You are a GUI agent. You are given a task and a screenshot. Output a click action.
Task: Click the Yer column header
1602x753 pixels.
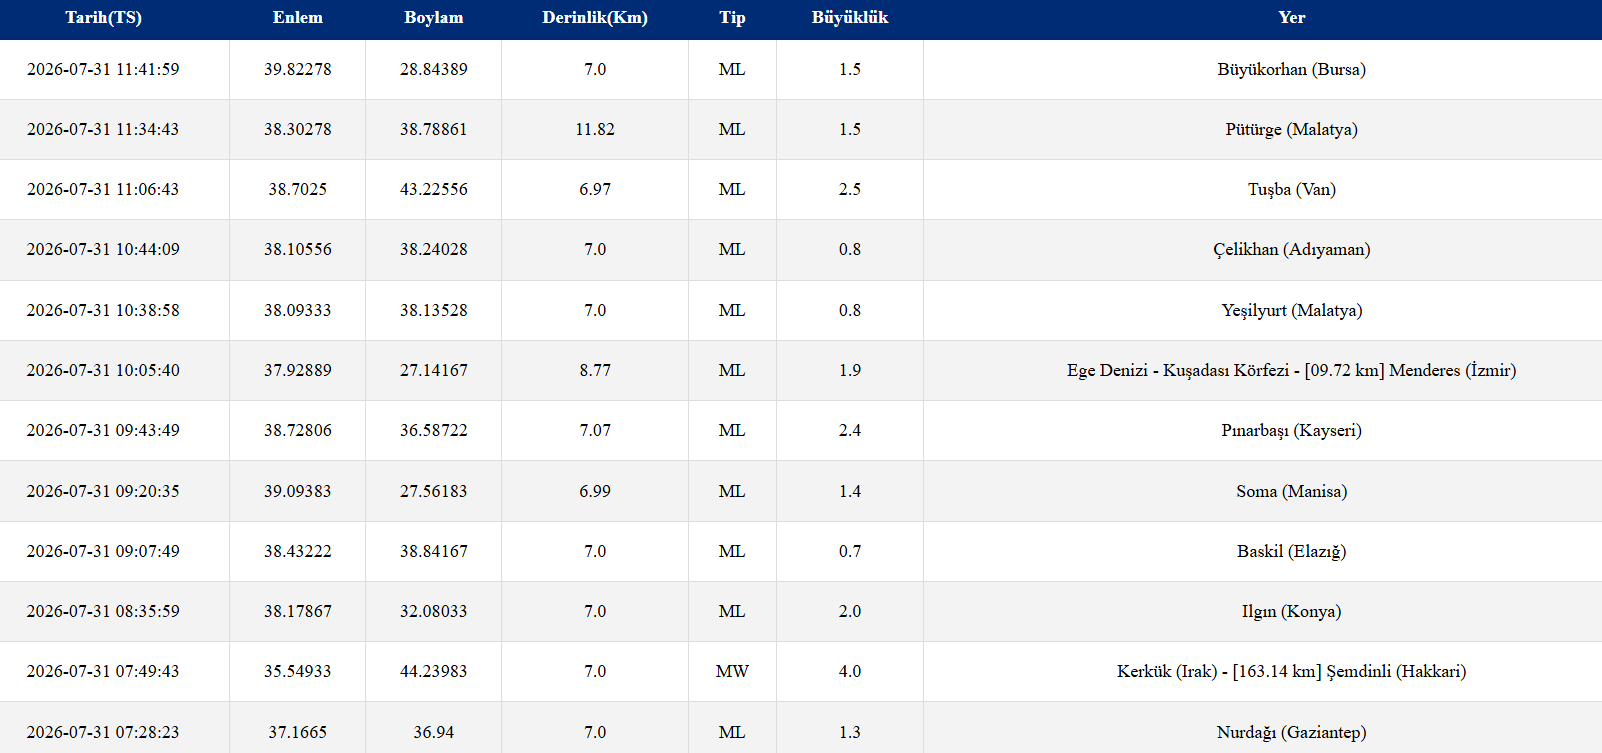[x=1291, y=18]
